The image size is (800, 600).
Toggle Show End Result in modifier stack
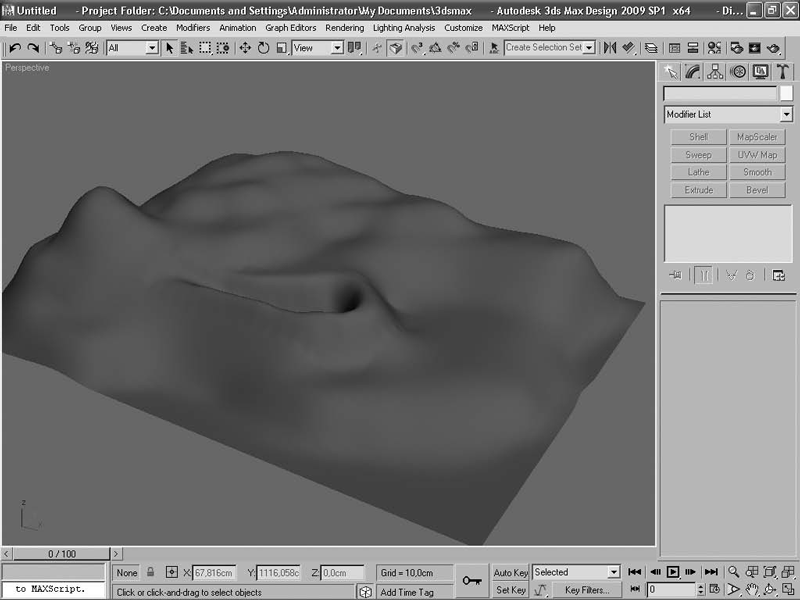(x=703, y=275)
